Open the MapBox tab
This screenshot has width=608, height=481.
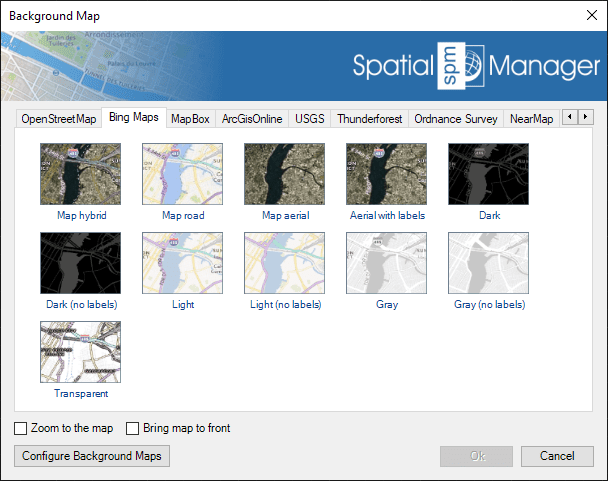(190, 119)
